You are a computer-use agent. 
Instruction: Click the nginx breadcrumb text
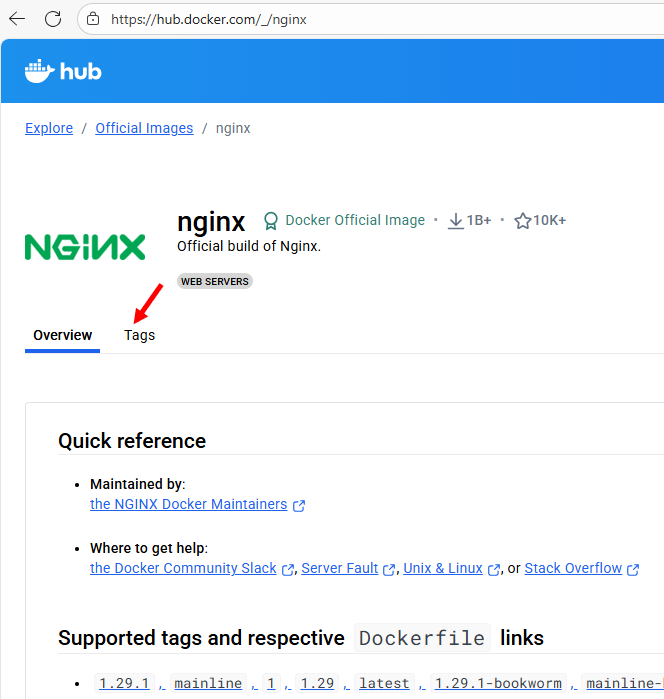pos(233,128)
